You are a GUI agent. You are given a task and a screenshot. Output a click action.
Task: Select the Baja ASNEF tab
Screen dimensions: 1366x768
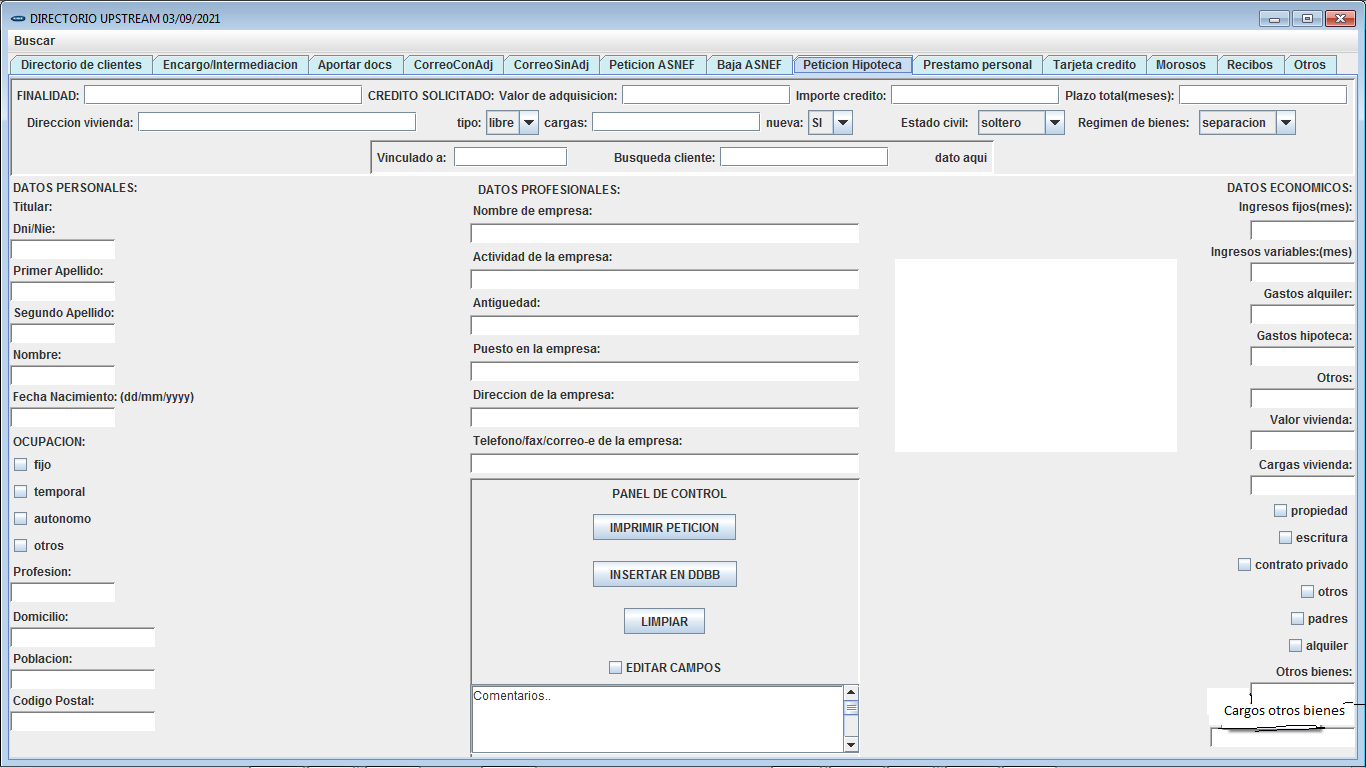click(x=749, y=65)
